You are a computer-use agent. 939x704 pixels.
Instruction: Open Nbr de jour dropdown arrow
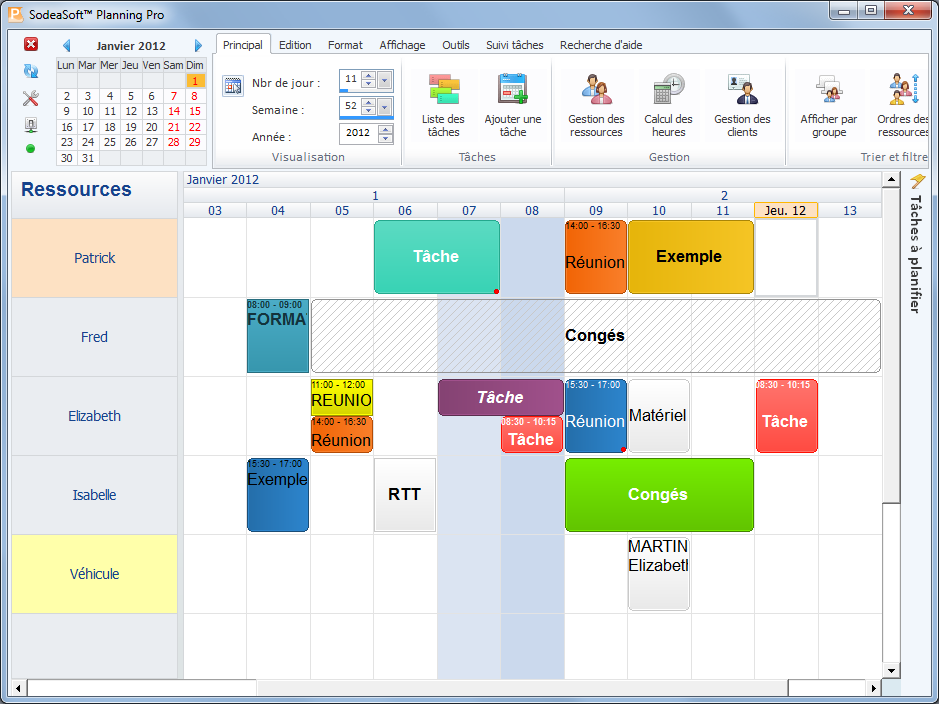tap(385, 80)
